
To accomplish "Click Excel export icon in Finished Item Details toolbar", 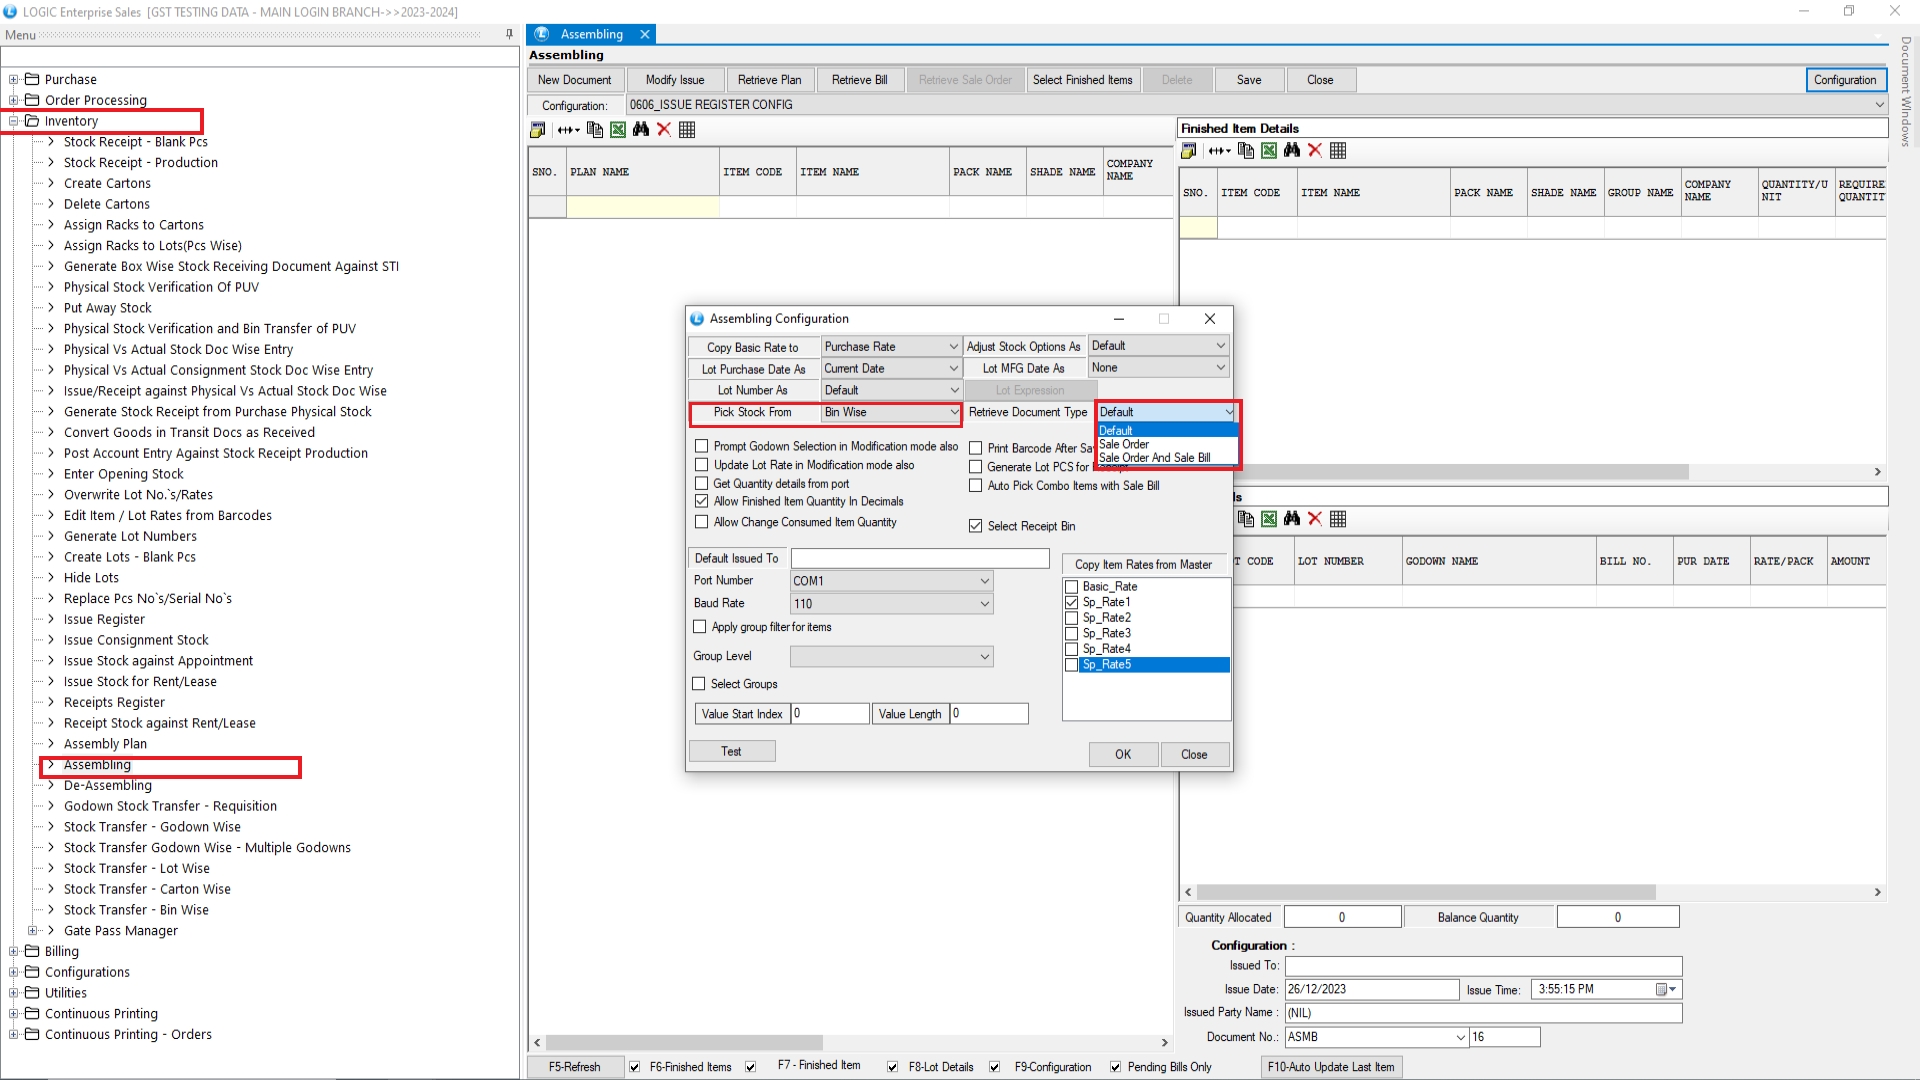I will [1269, 151].
